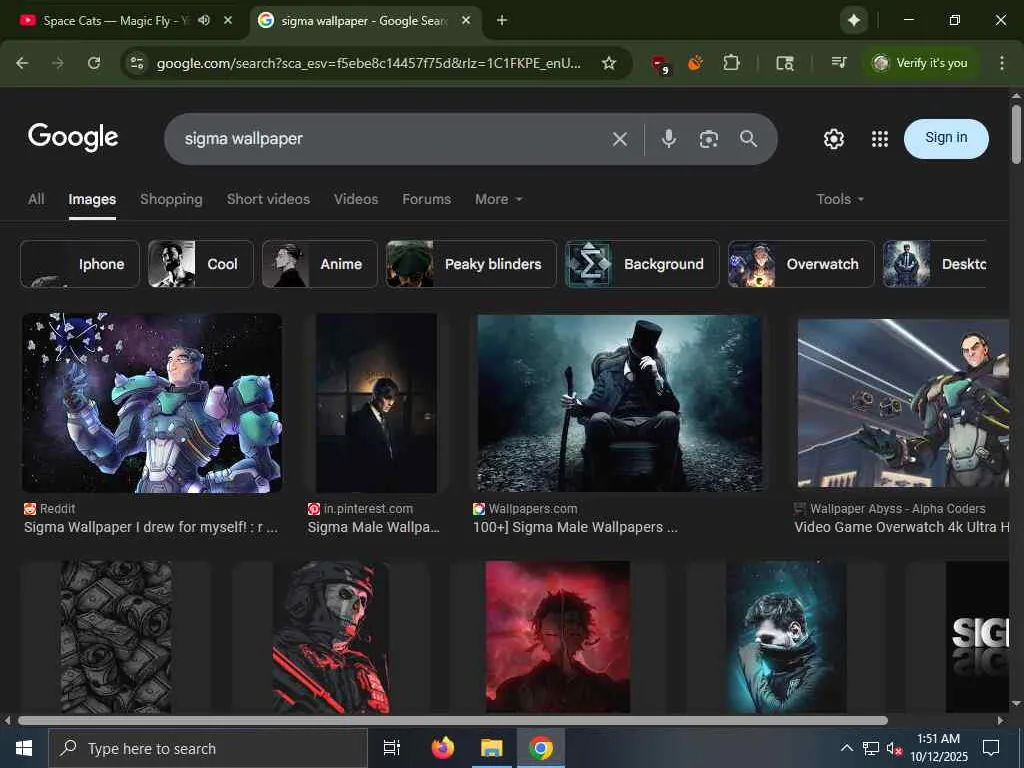Filter results by Cool chip
1024x768 pixels.
[200, 264]
